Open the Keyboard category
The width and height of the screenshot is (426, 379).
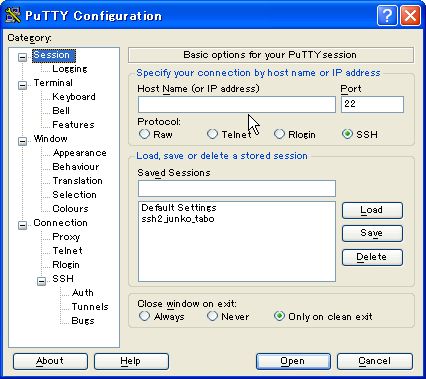[74, 97]
